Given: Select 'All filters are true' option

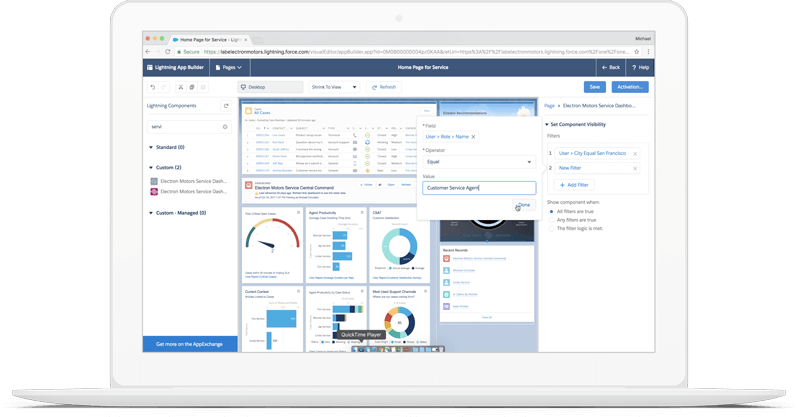Looking at the screenshot, I should [x=551, y=211].
